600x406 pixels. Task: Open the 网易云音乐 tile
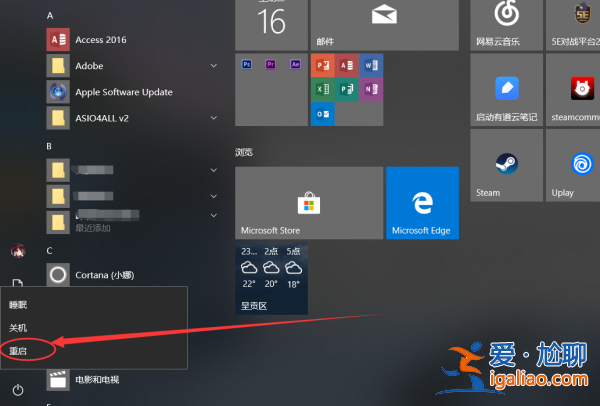pyautogui.click(x=507, y=25)
